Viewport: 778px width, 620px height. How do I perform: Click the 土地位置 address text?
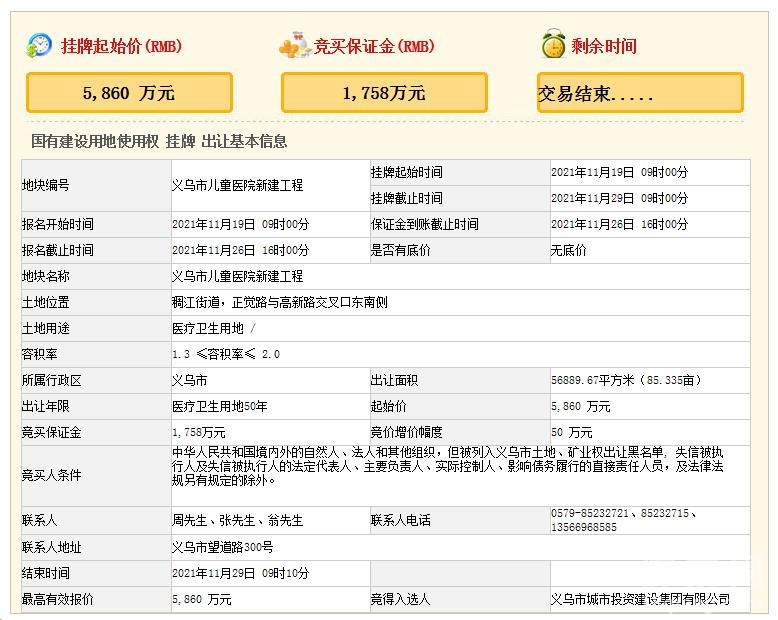pyautogui.click(x=272, y=301)
